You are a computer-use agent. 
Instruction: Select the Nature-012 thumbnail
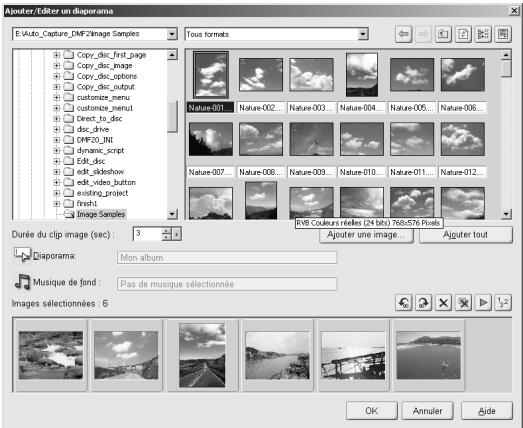pos(463,139)
